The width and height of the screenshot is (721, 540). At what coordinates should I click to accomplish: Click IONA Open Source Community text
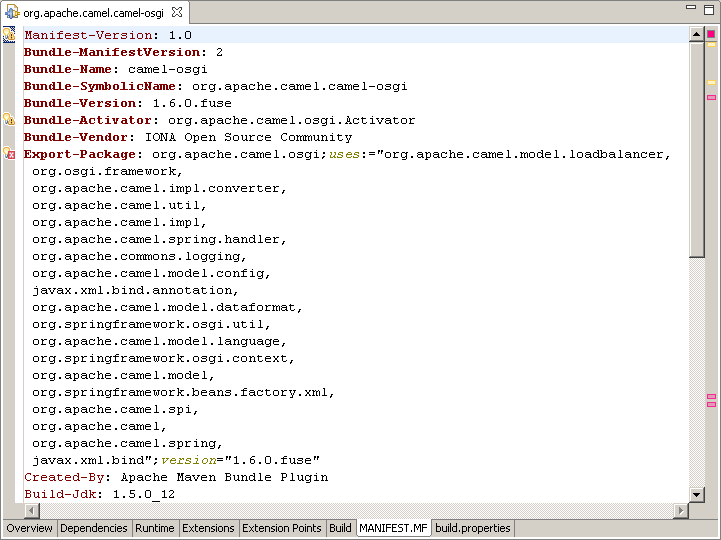point(249,137)
